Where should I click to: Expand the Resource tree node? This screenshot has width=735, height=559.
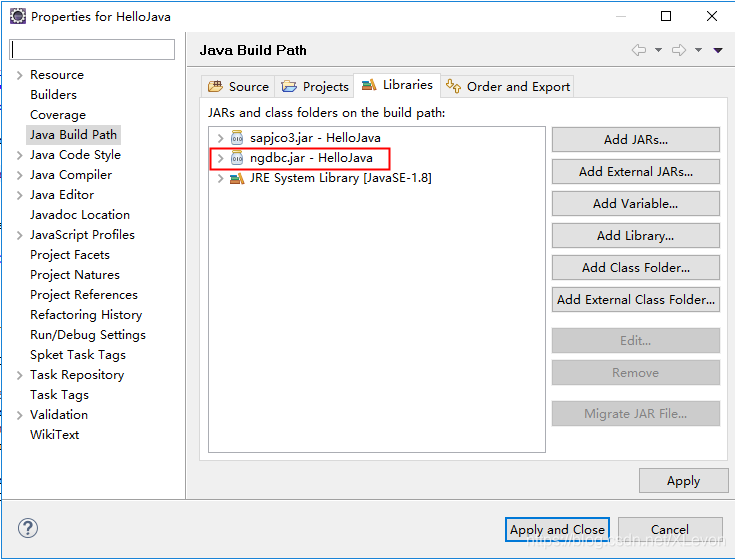click(x=19, y=75)
